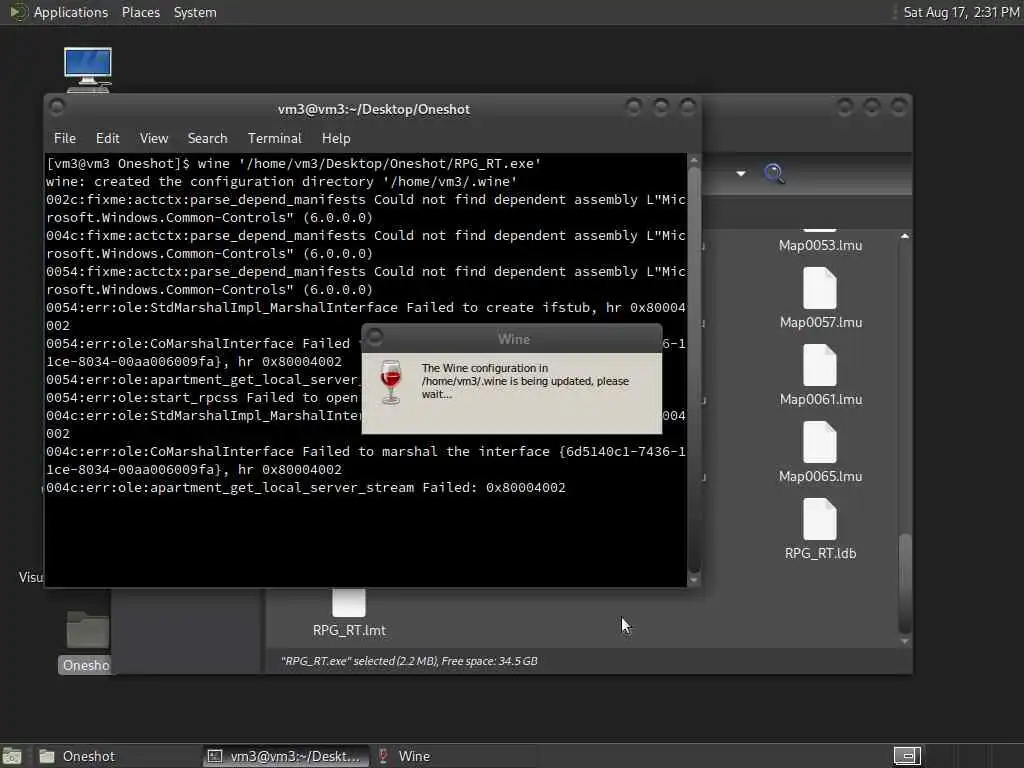Click the search magnifier in file manager
Viewport: 1024px width, 768px height.
click(775, 173)
